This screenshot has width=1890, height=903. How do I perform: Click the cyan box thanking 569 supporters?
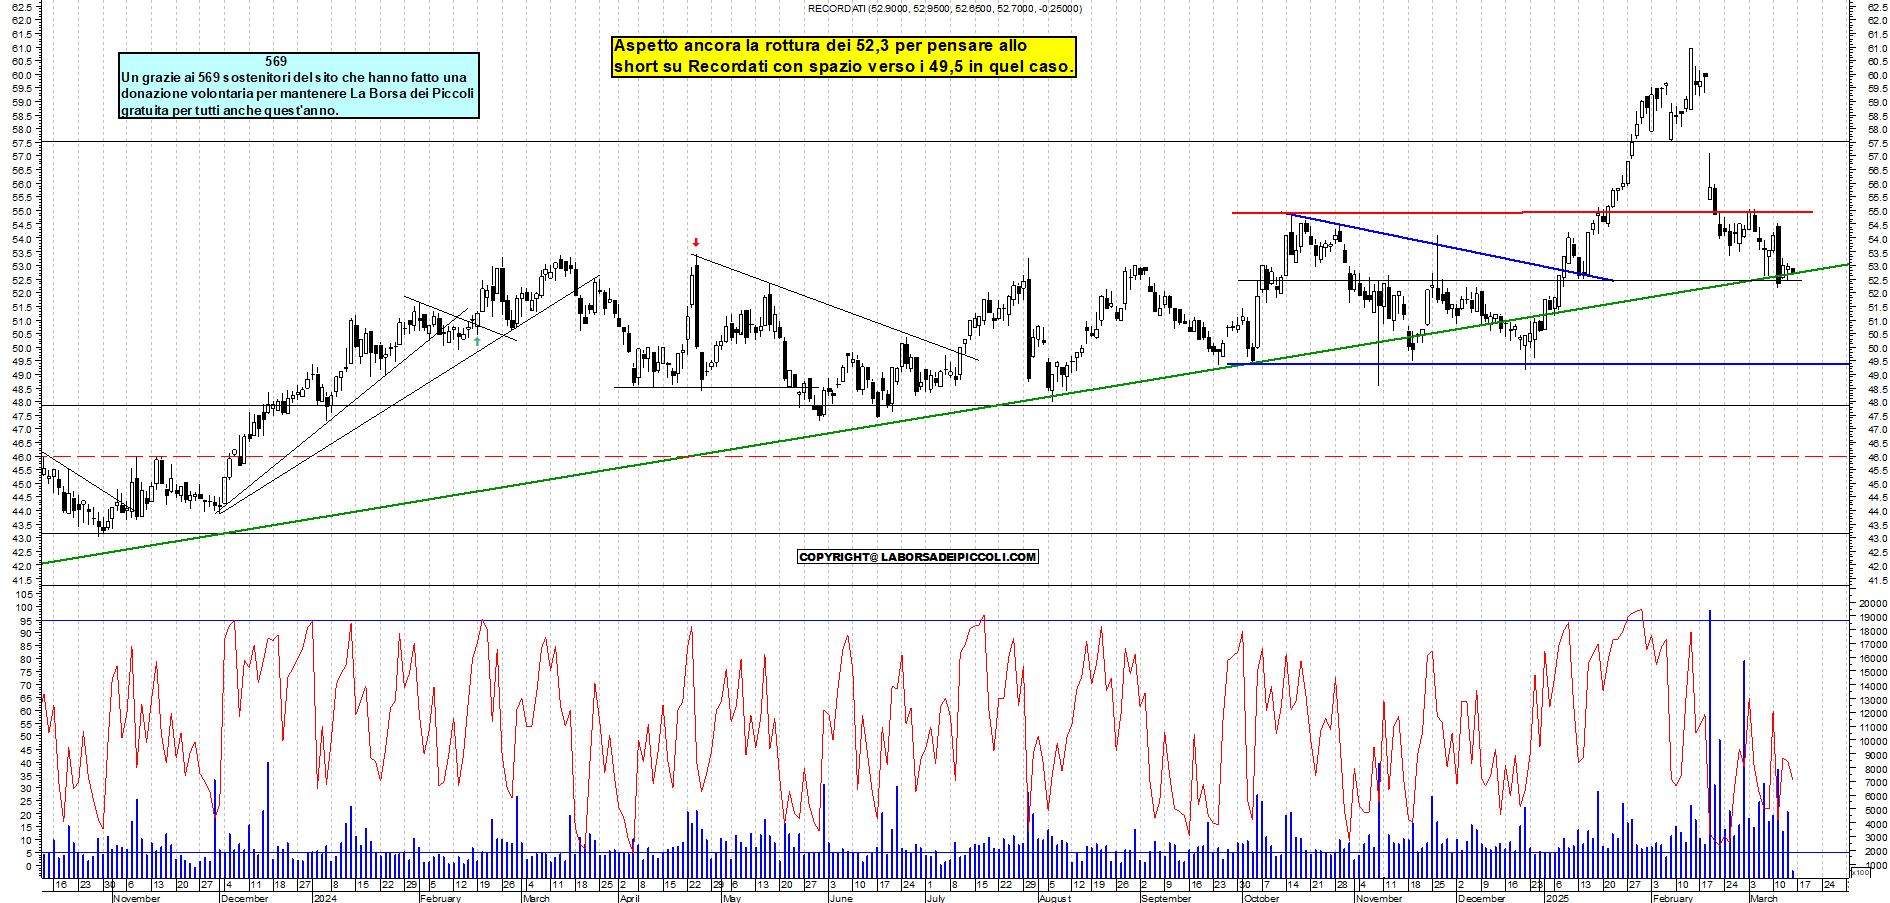[x=299, y=86]
